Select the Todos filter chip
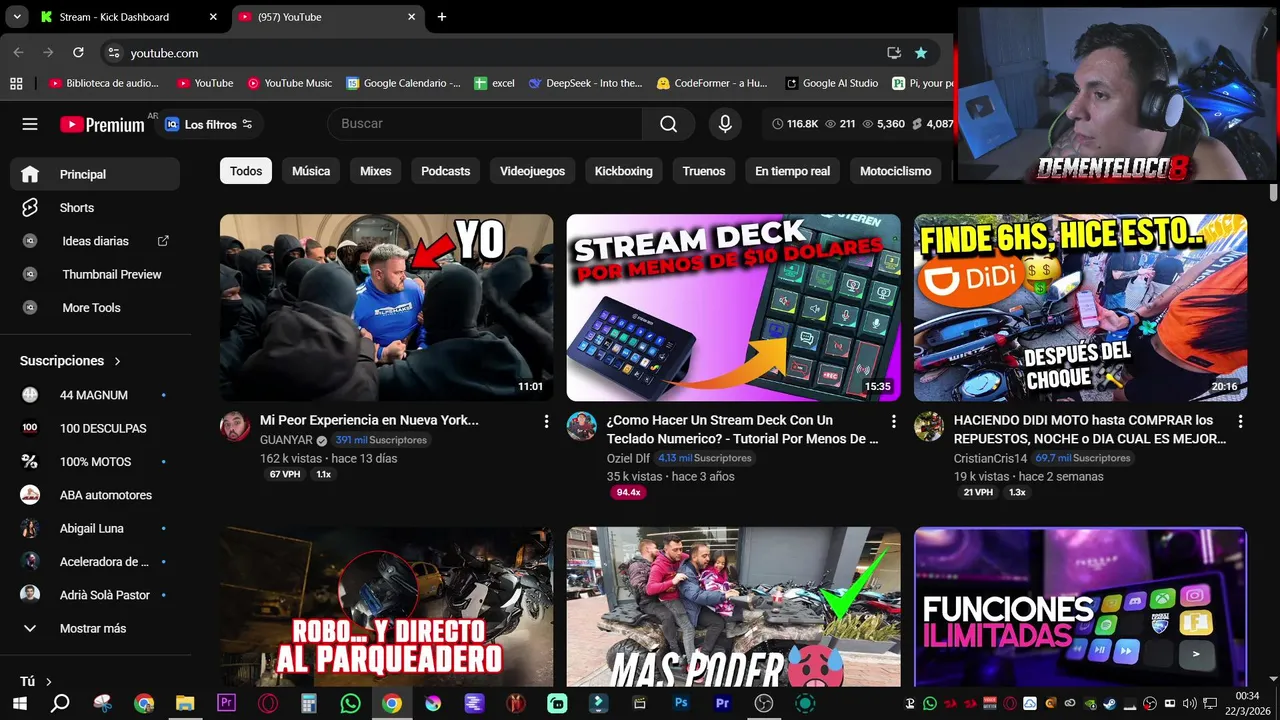The image size is (1280, 720). click(x=246, y=171)
